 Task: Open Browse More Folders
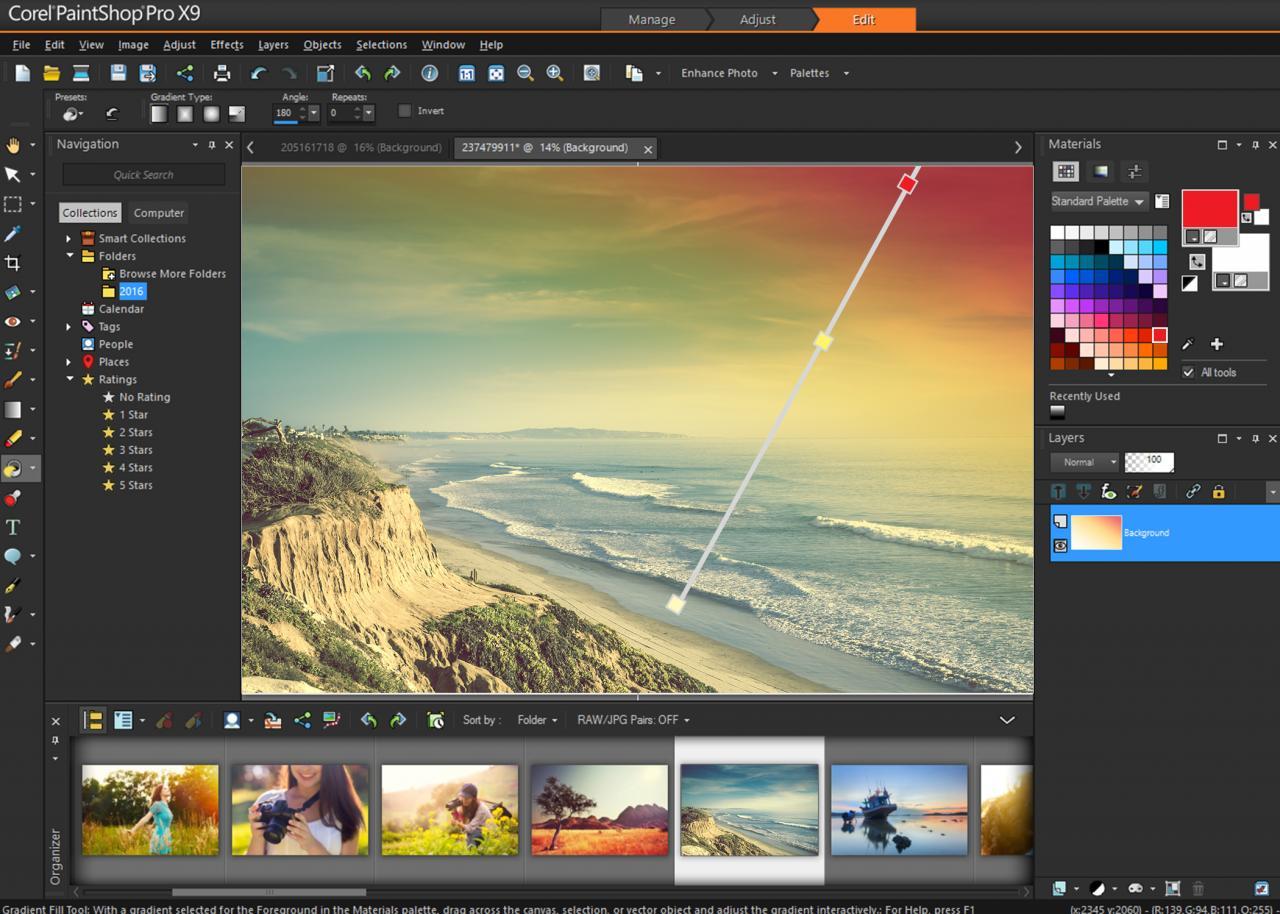[x=170, y=273]
